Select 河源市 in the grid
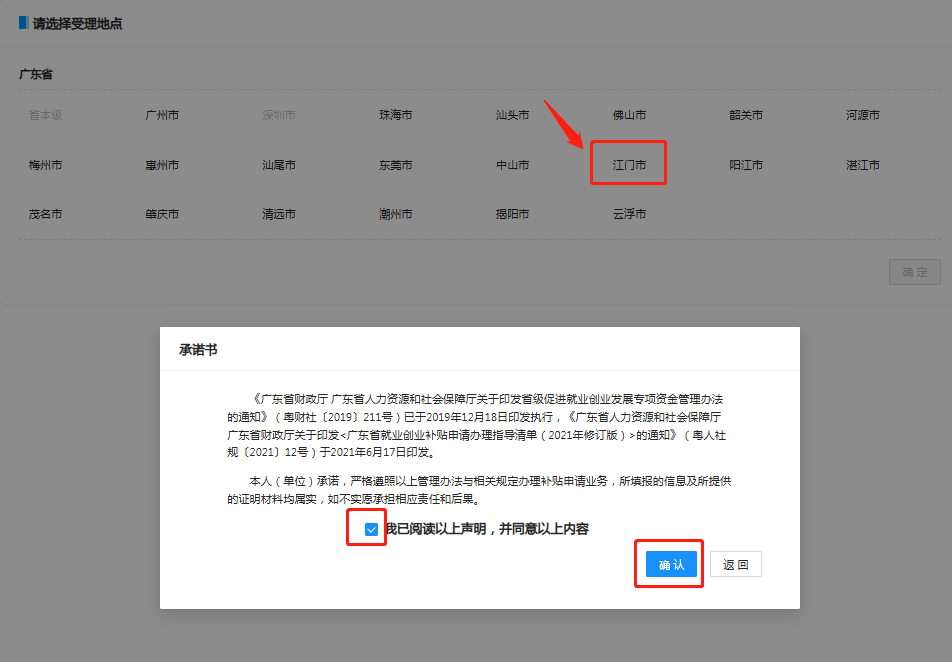The width and height of the screenshot is (952, 662). pos(863,114)
